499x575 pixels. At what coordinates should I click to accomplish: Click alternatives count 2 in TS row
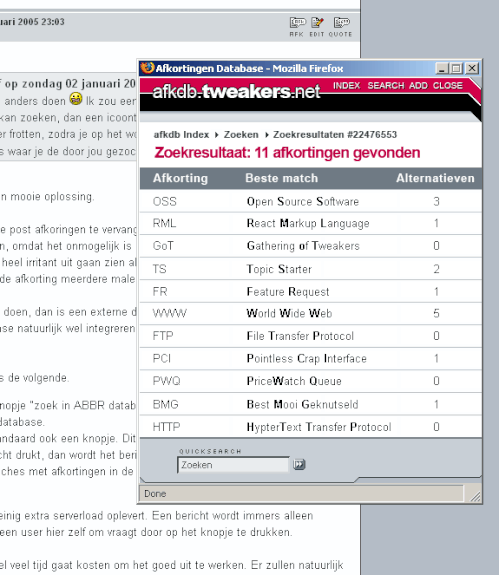(436, 269)
